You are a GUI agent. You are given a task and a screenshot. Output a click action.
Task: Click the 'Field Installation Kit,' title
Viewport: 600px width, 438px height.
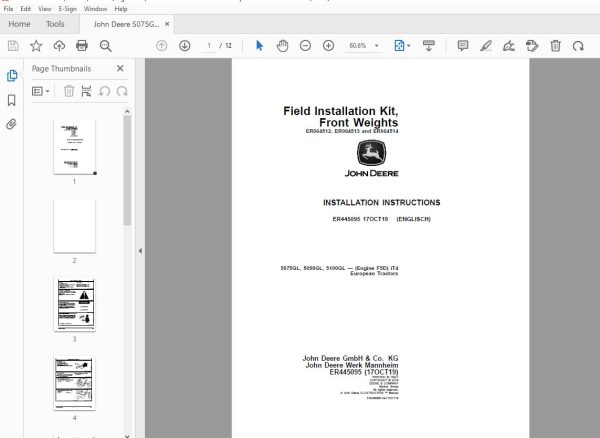pos(341,111)
